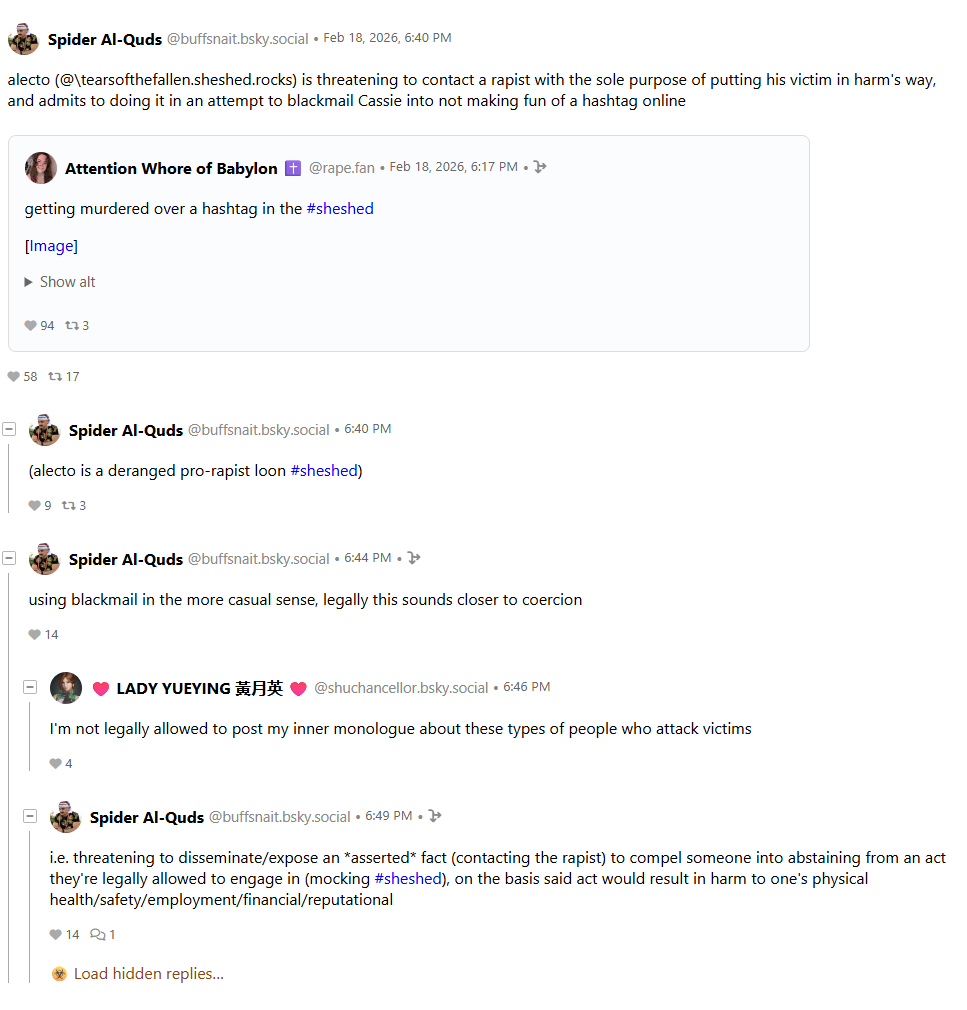Open the [Image] link in quoted post
967x1010 pixels.
(51, 246)
